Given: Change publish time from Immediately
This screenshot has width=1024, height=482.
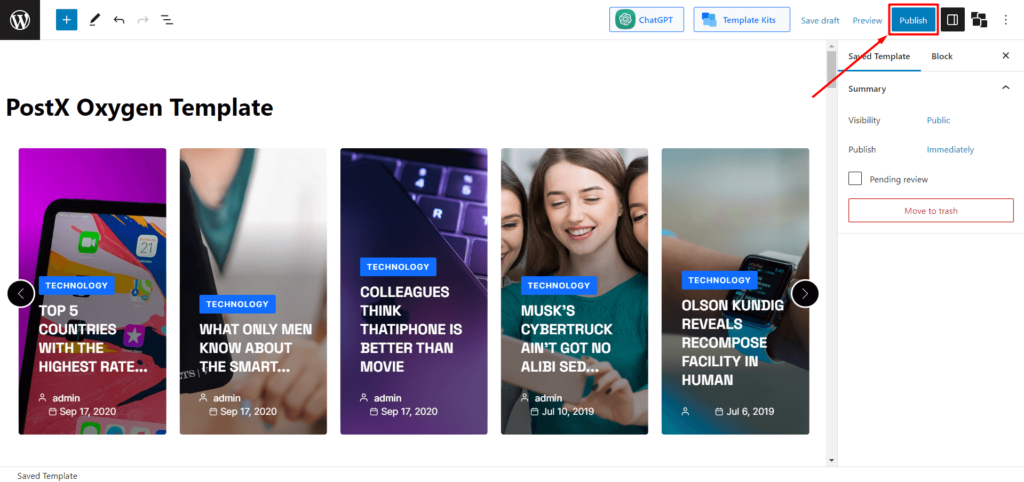Looking at the screenshot, I should click(950, 150).
